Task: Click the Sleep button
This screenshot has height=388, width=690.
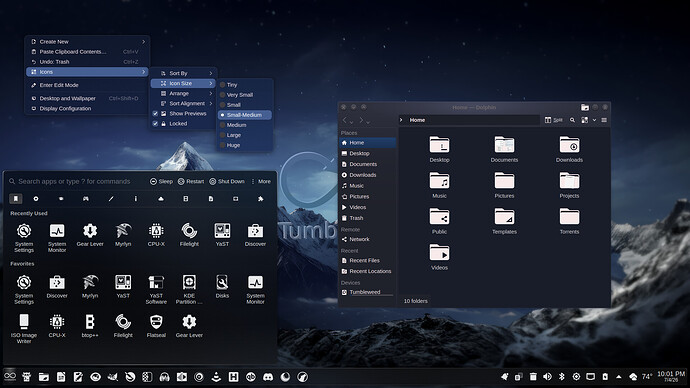Action: 161,181
